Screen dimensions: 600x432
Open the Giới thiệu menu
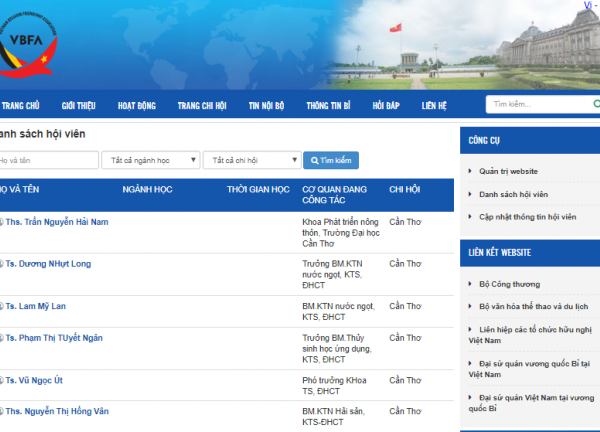coord(78,105)
